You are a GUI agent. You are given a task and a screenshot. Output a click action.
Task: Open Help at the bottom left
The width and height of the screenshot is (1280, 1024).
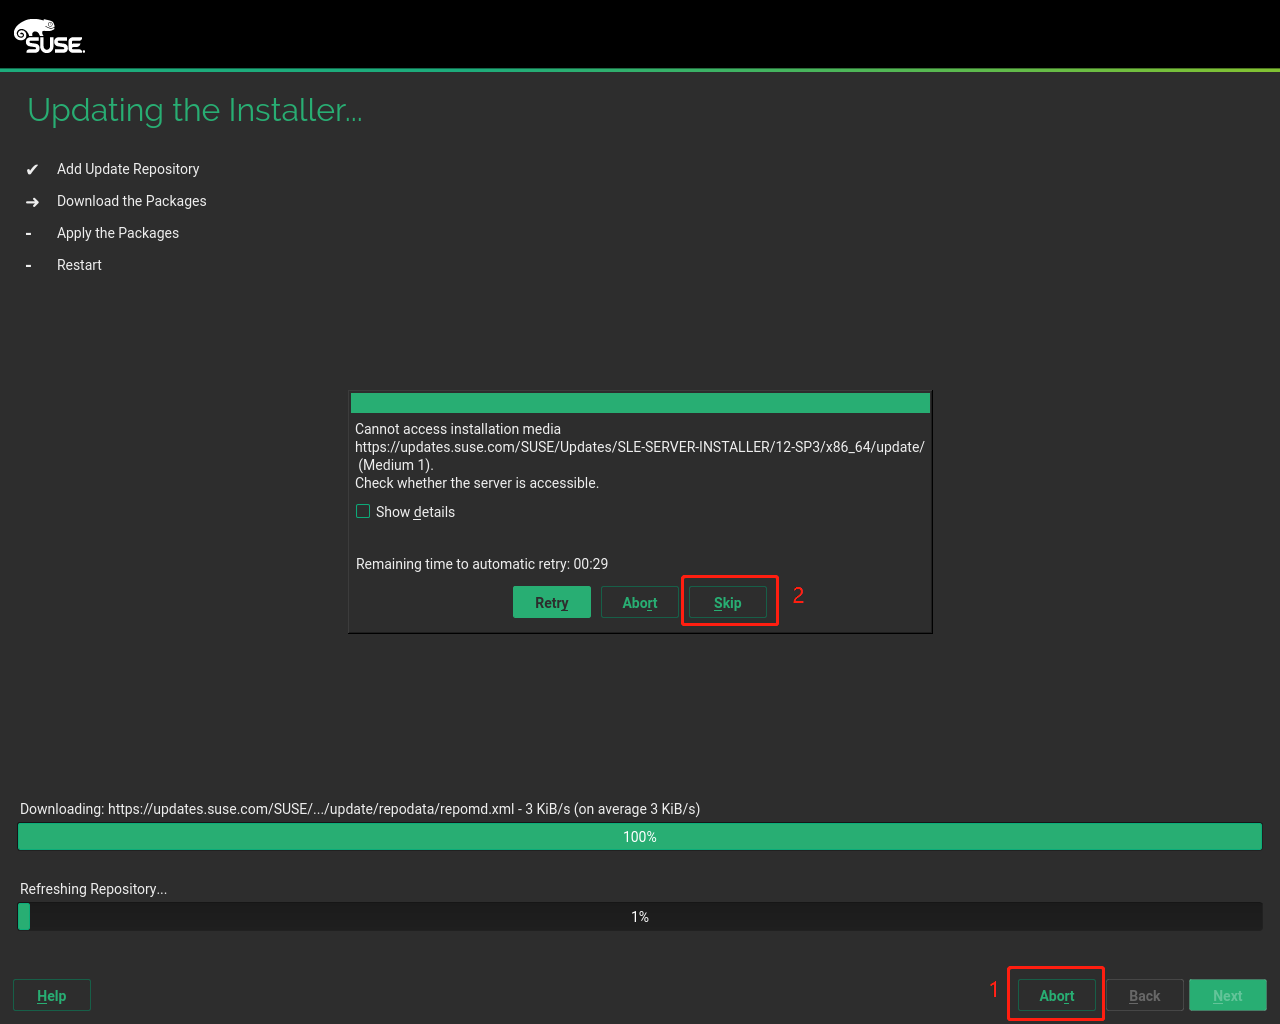pos(52,995)
